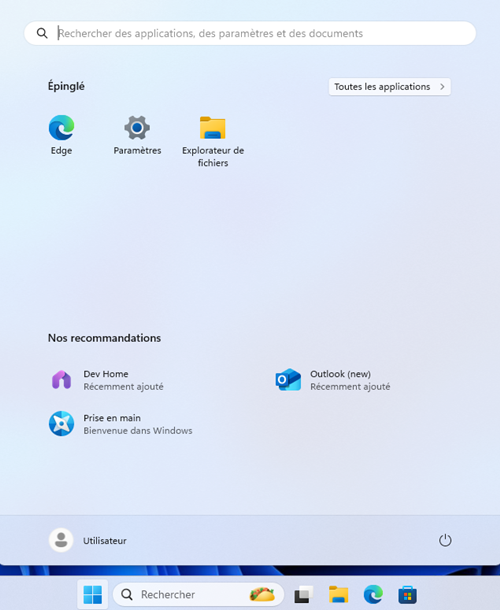This screenshot has width=500, height=610.
Task: Click the magnifier icon in Start search
Action: click(x=42, y=33)
